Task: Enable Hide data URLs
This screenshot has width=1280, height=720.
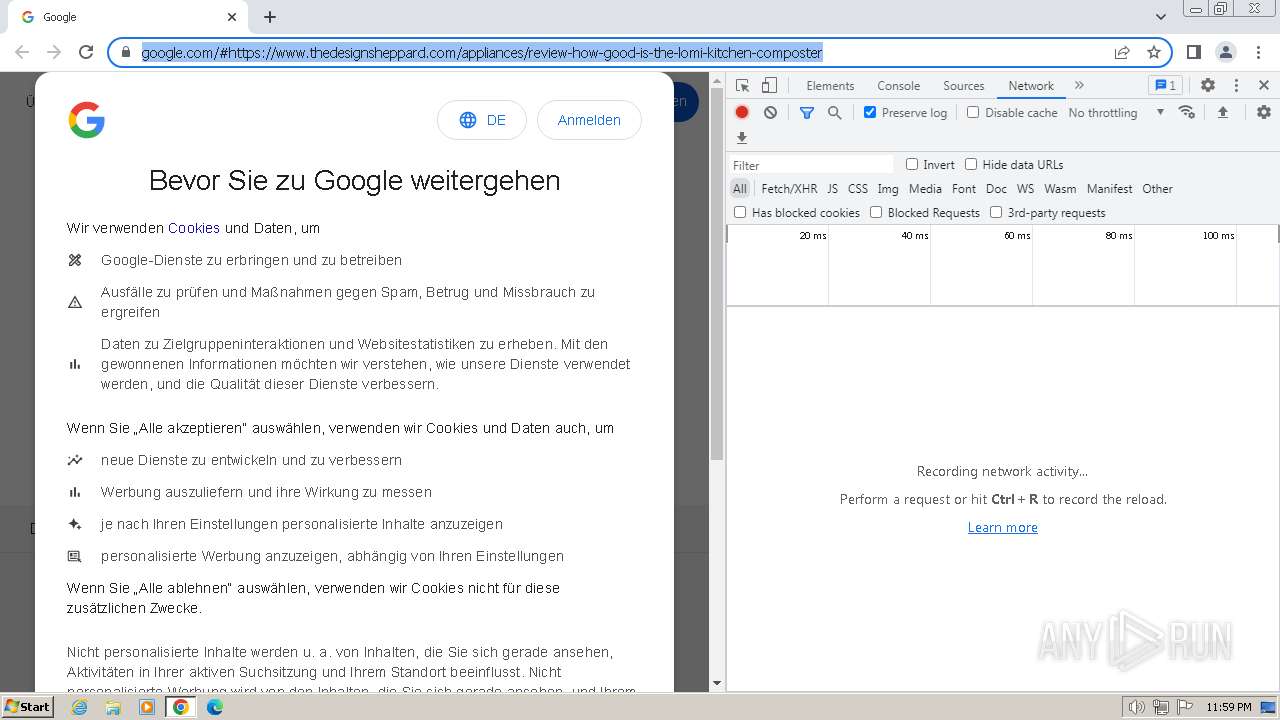Action: (x=971, y=164)
